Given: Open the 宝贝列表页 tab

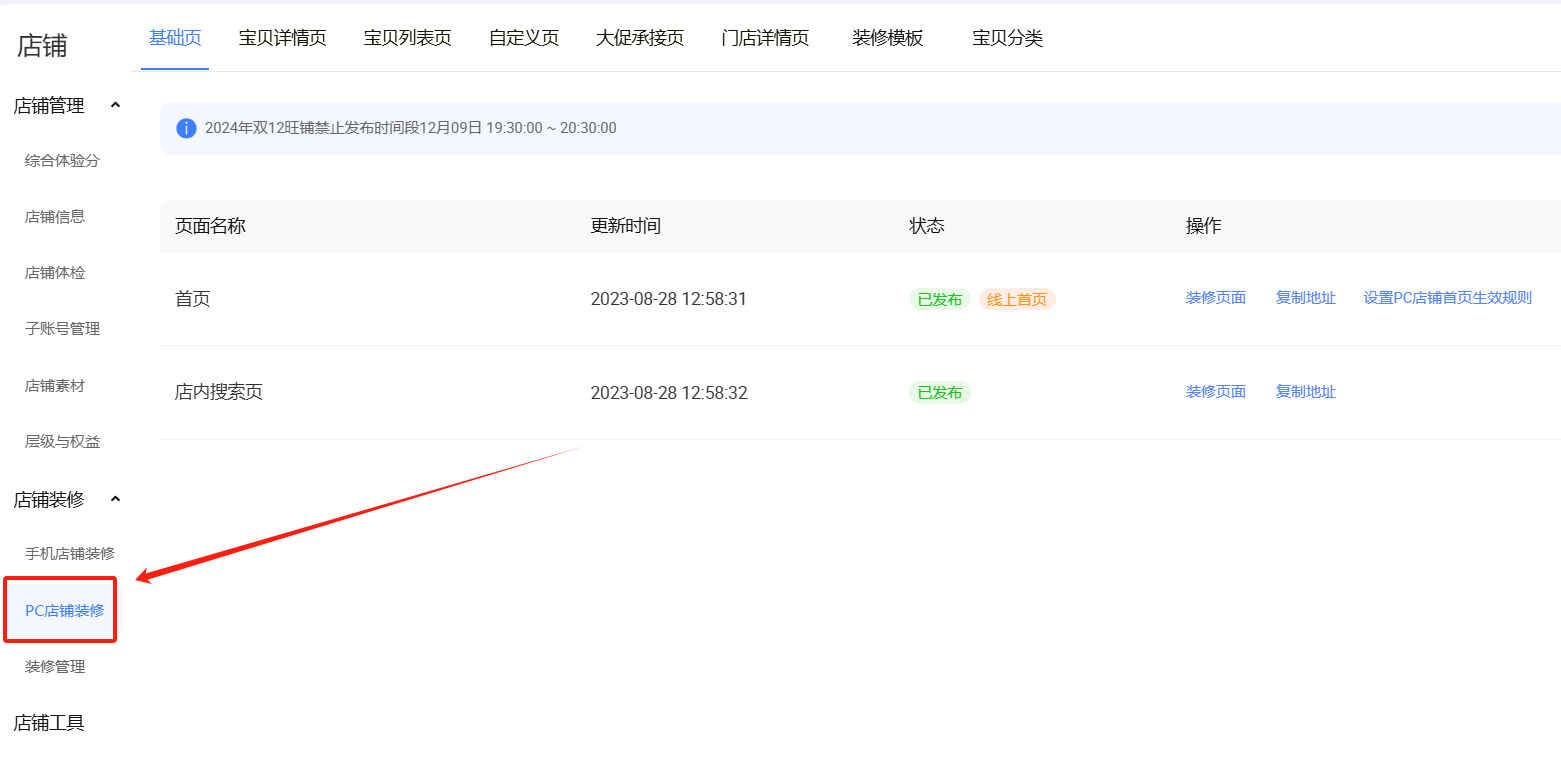Looking at the screenshot, I should click(x=407, y=38).
